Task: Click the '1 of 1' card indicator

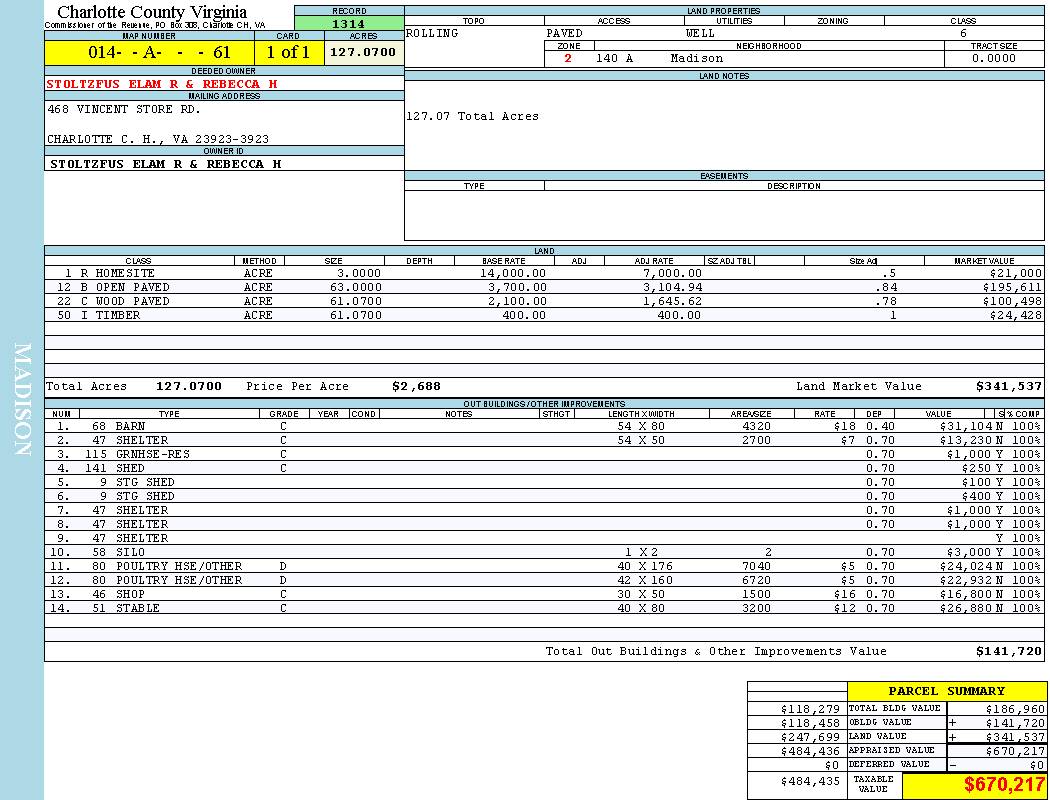Action: pos(288,53)
